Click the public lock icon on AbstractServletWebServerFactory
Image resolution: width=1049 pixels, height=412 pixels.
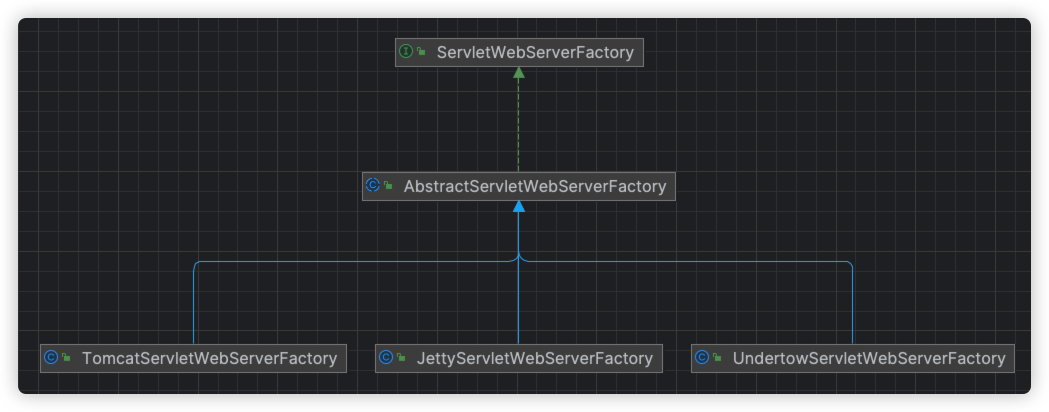[389, 185]
